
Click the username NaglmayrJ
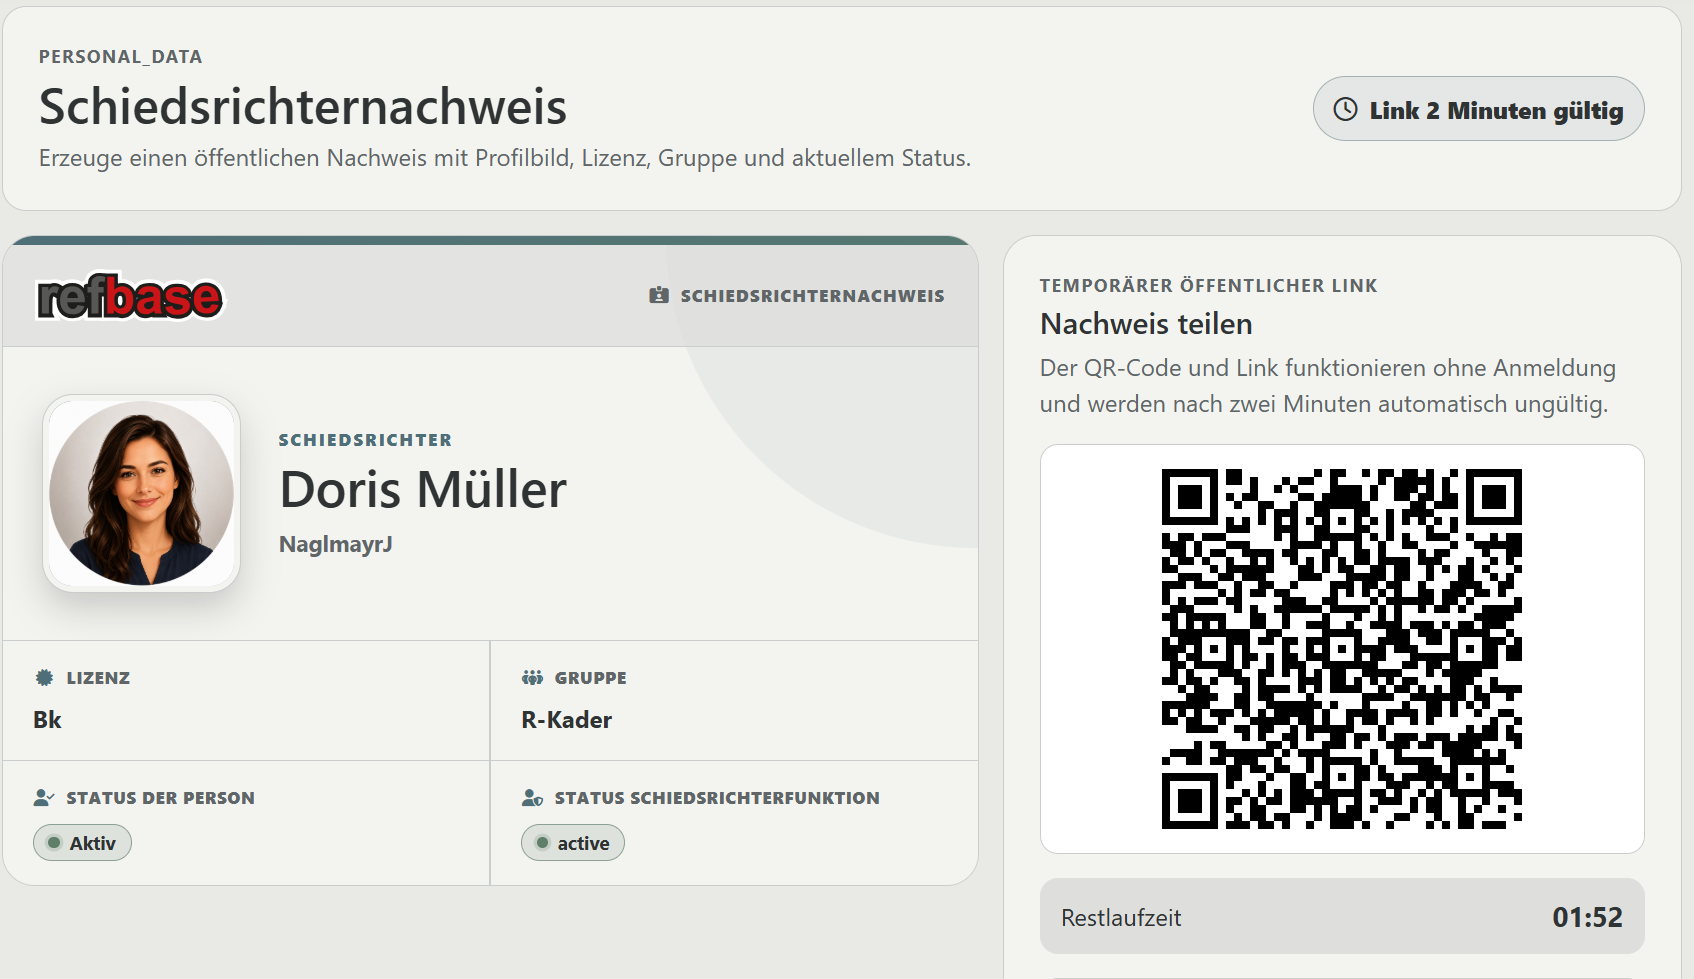[x=335, y=544]
